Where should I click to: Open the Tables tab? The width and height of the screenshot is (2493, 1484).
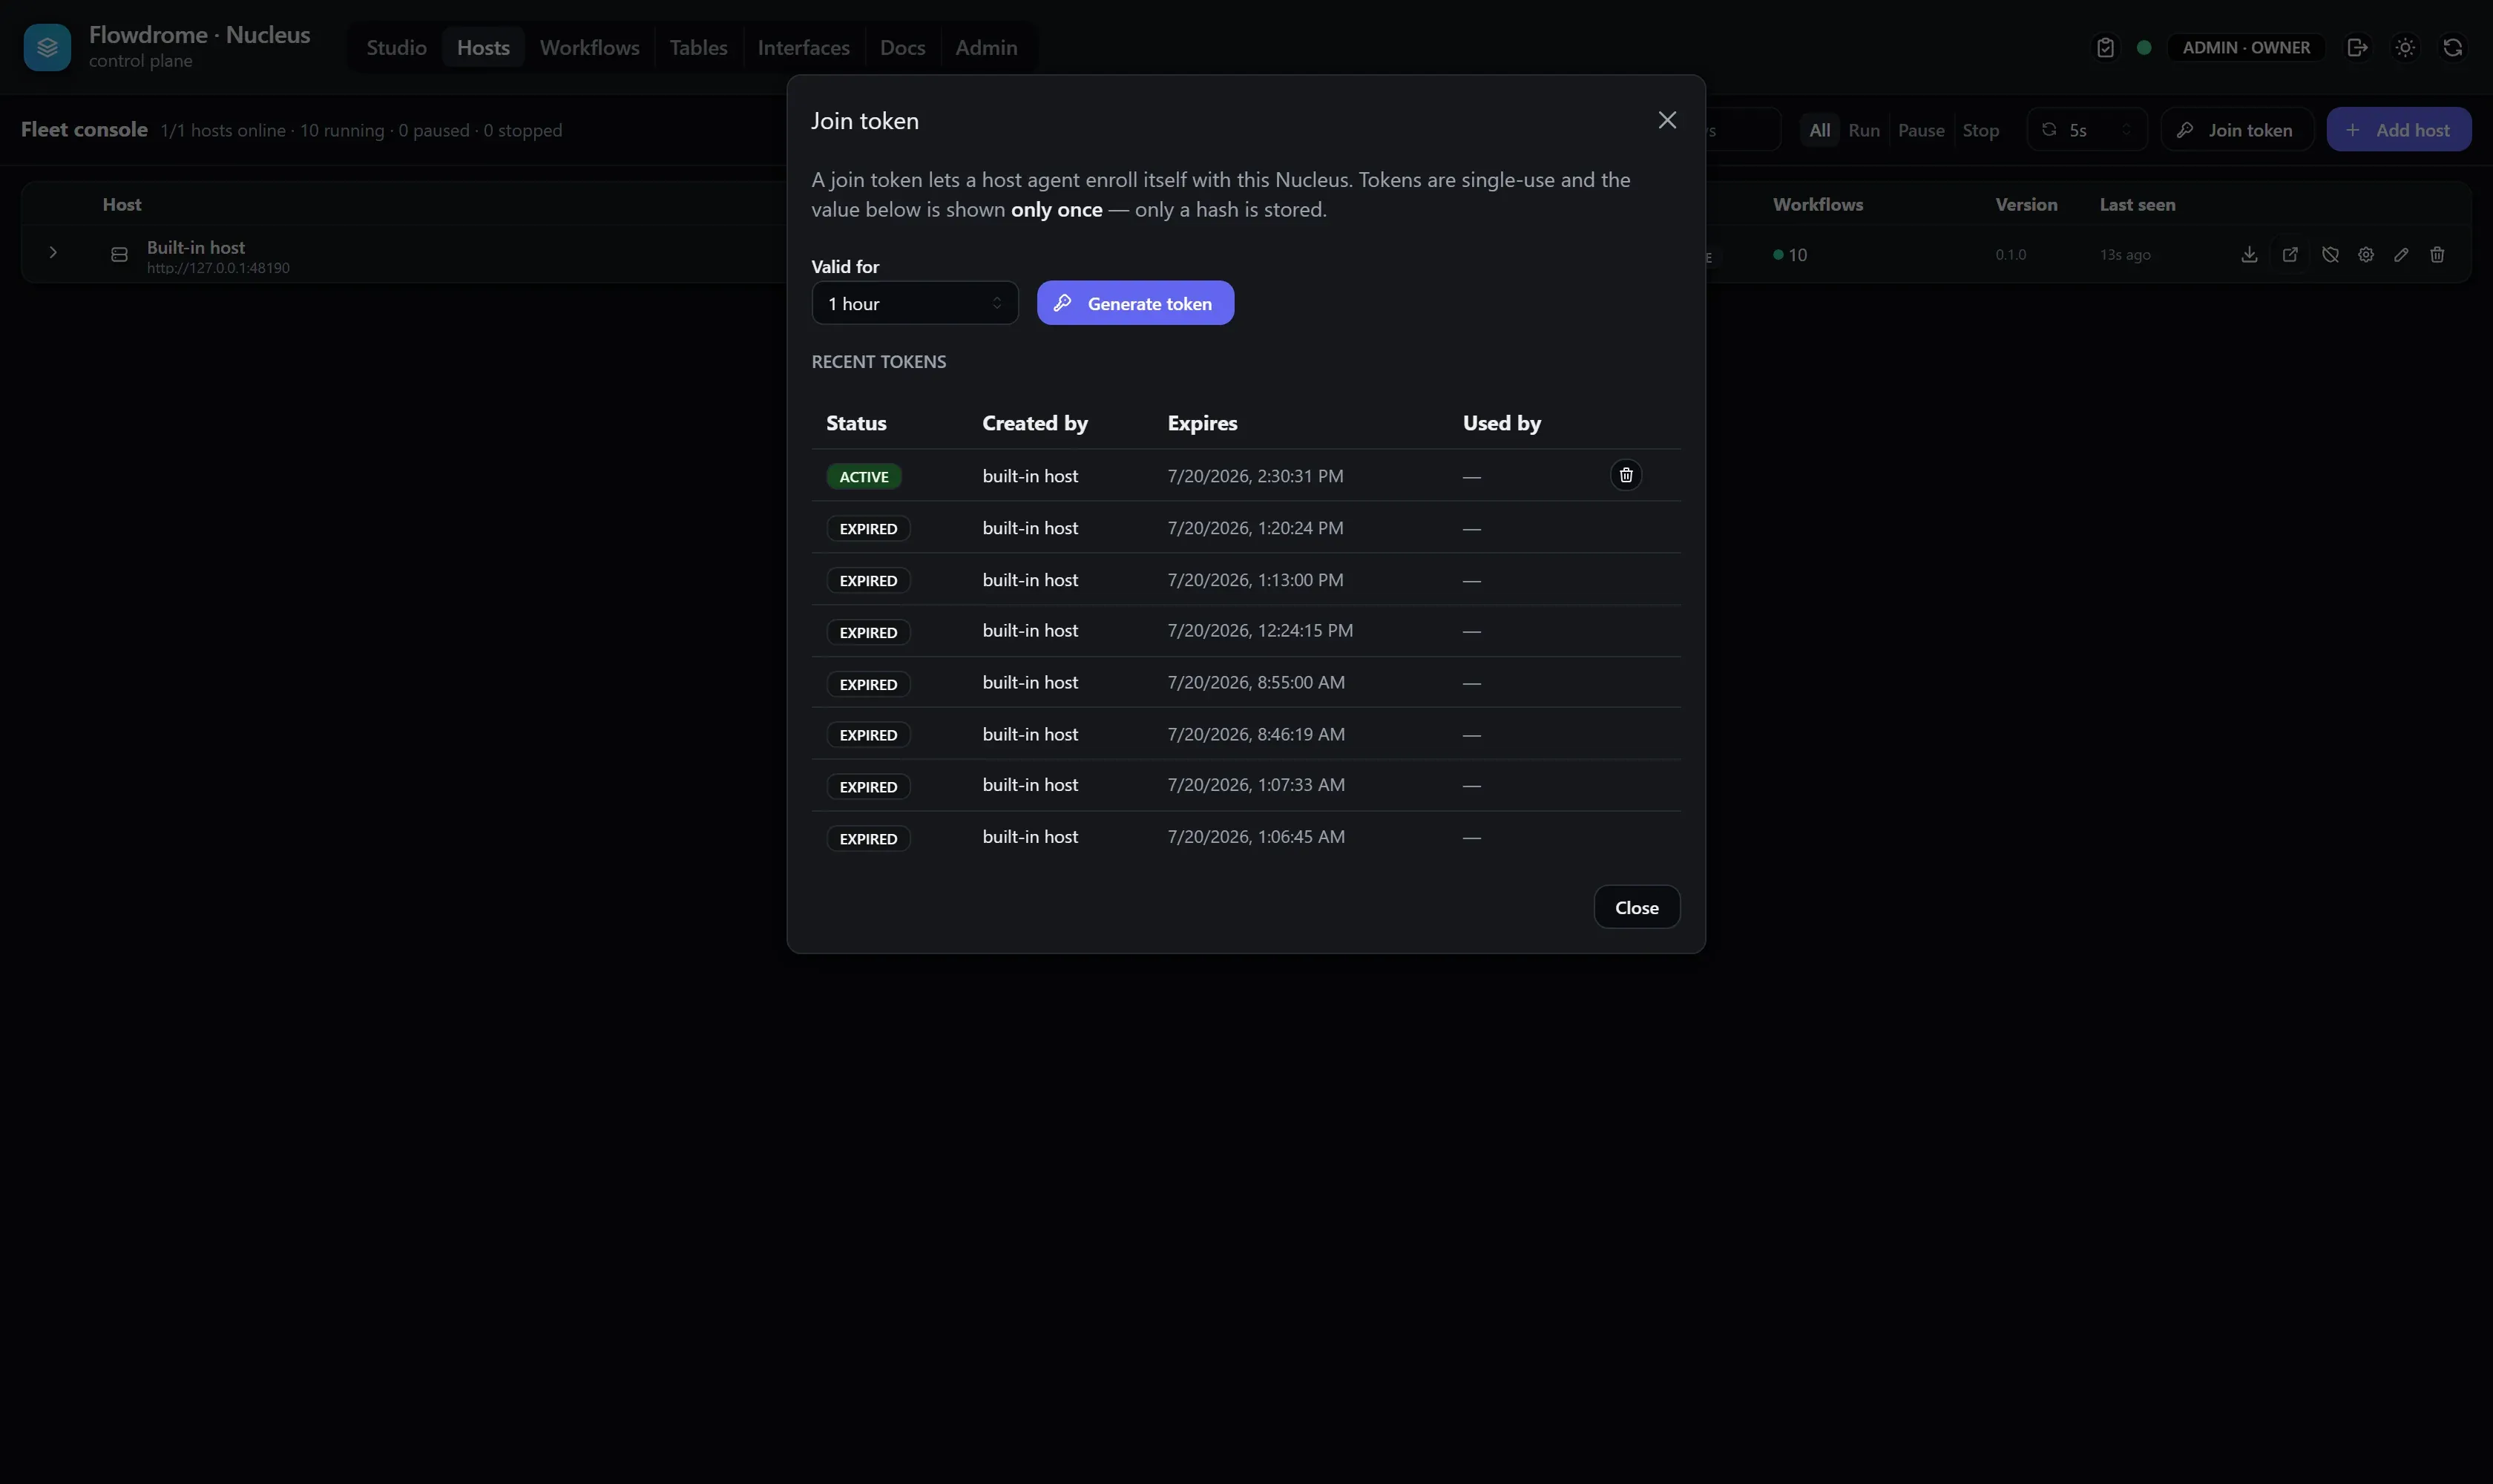[698, 47]
